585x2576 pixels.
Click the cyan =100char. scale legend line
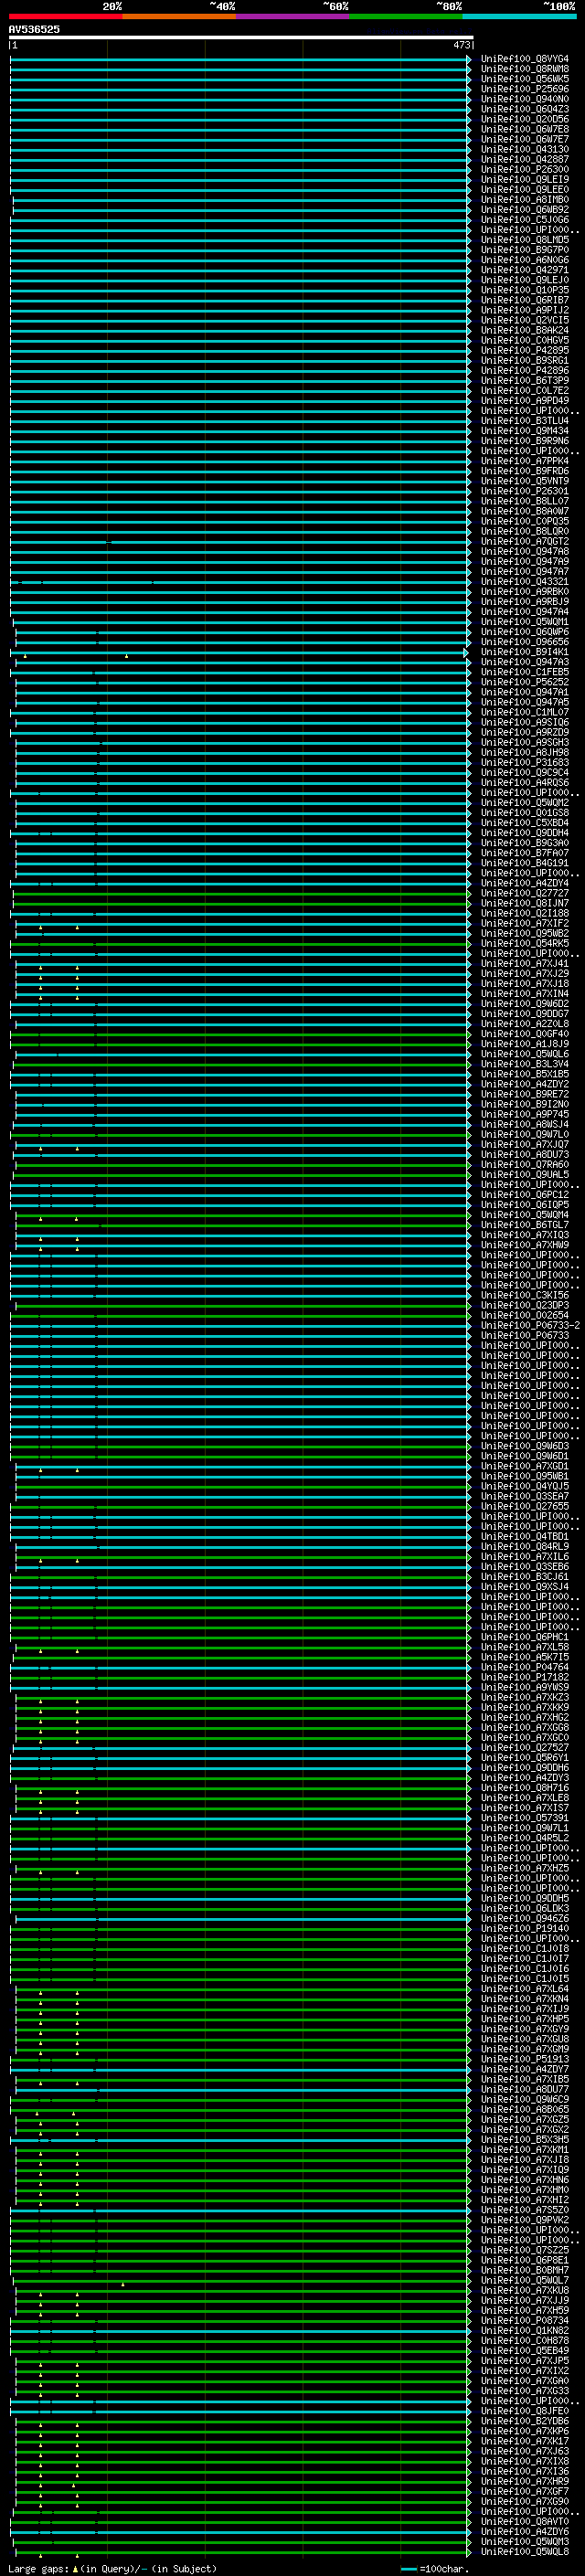coord(408,2568)
